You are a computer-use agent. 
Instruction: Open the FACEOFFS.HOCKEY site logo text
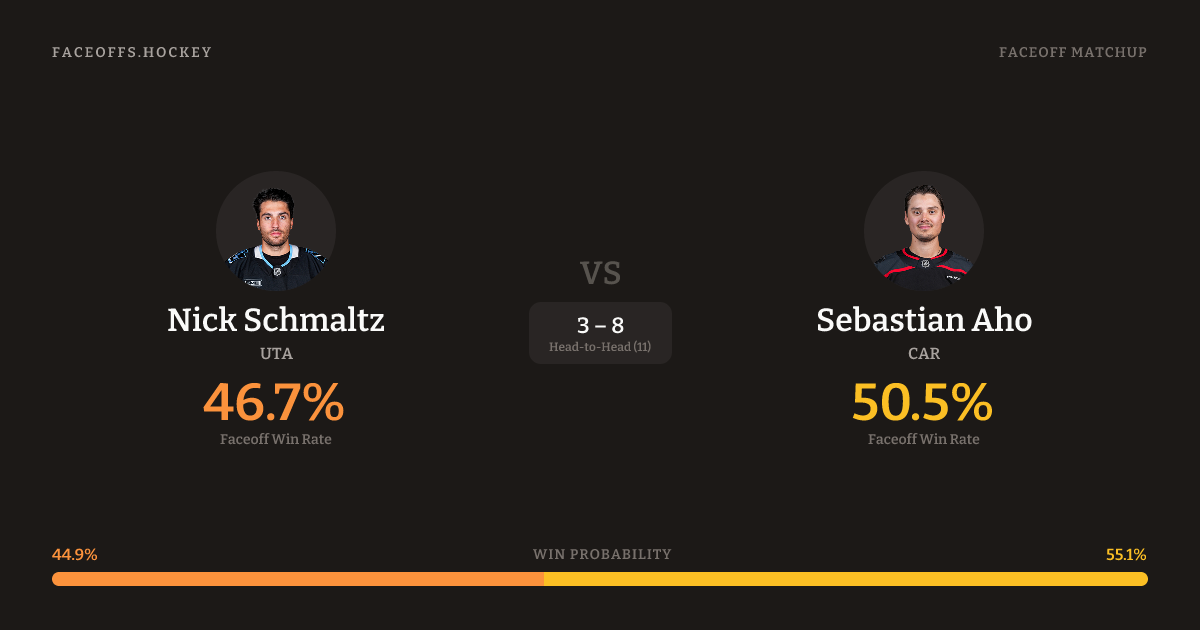132,52
